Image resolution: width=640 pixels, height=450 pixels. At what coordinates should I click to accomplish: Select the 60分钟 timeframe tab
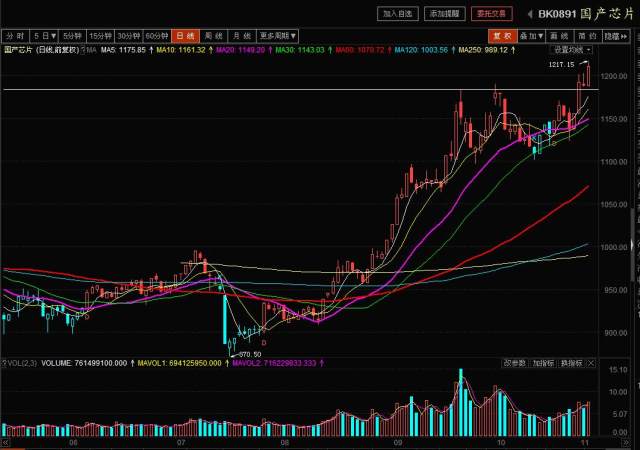coord(157,35)
